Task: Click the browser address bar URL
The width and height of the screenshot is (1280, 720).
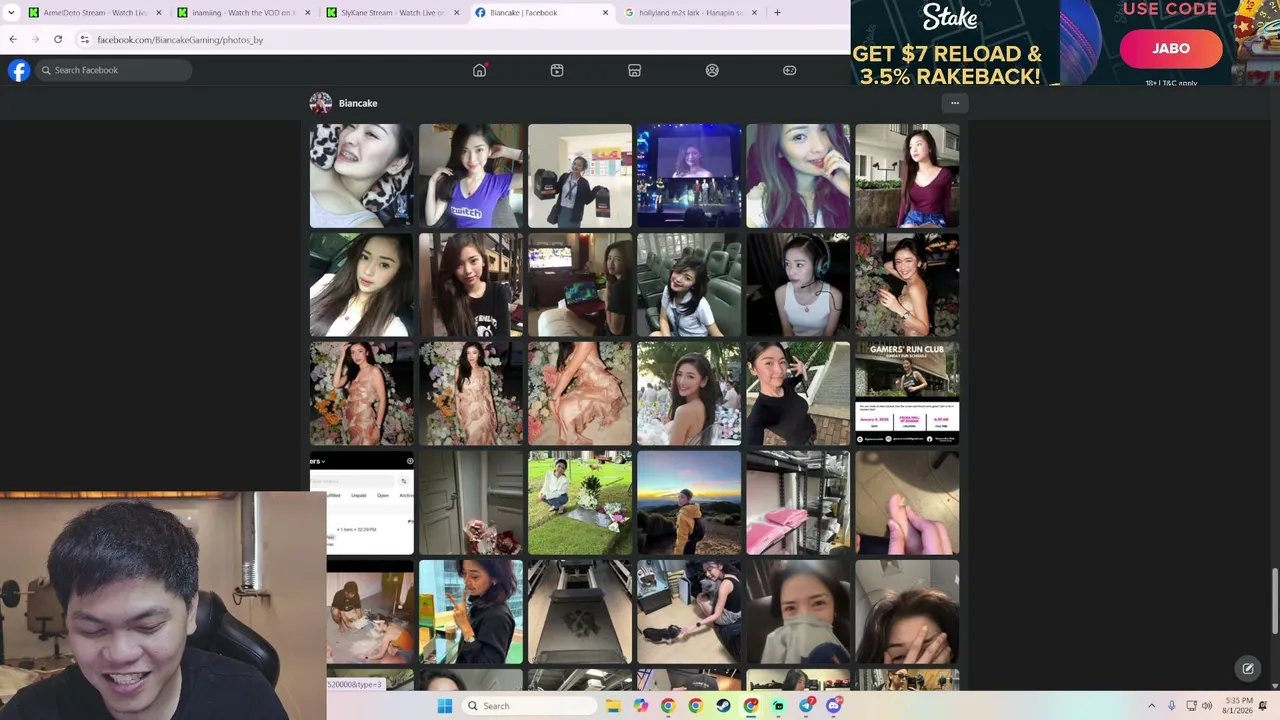Action: (x=180, y=39)
